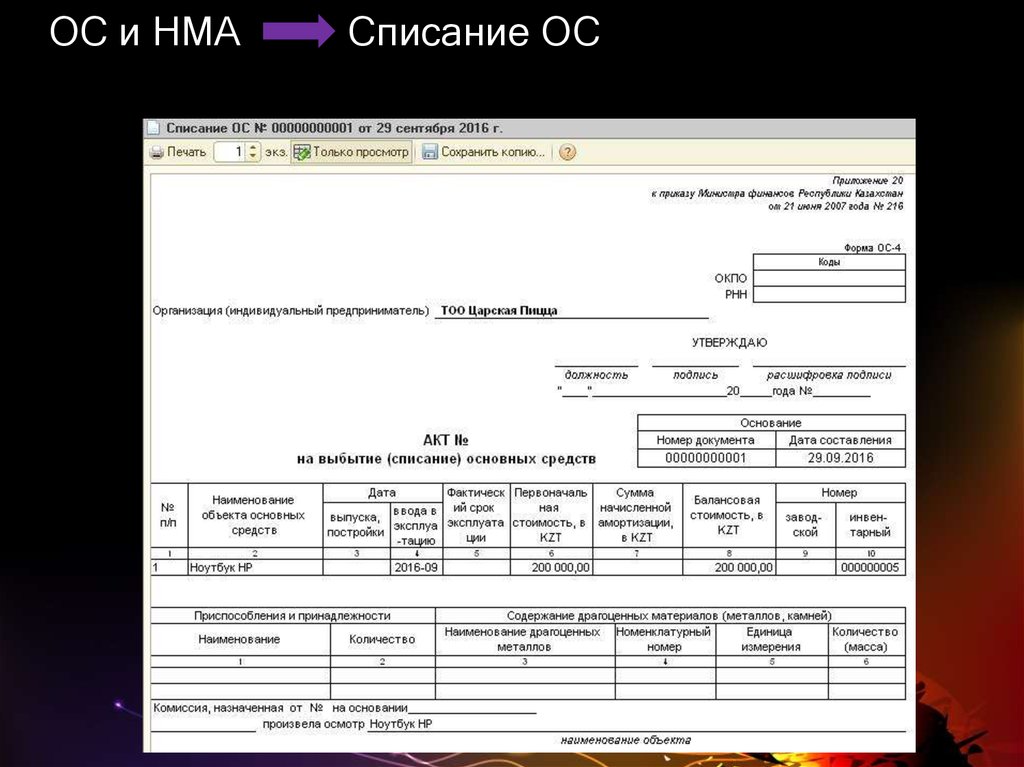Screen dimensions: 1024x767
Task: Open help with the question mark icon
Action: tap(567, 152)
